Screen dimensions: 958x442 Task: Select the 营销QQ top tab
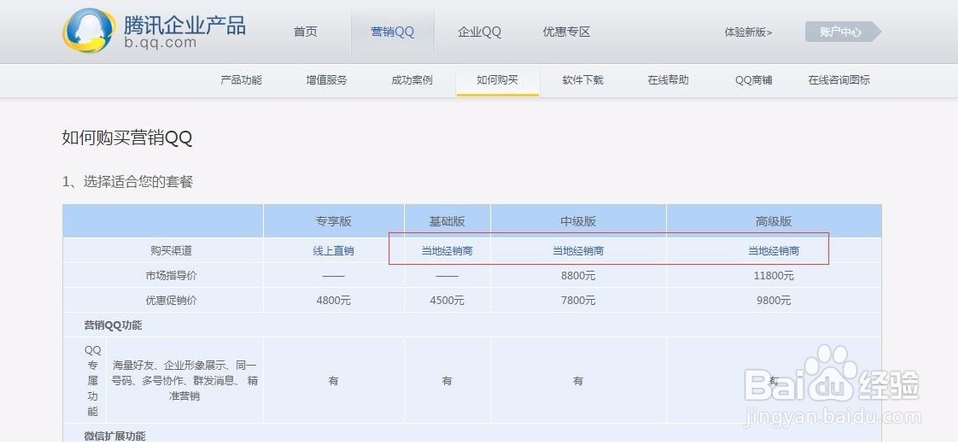point(392,32)
